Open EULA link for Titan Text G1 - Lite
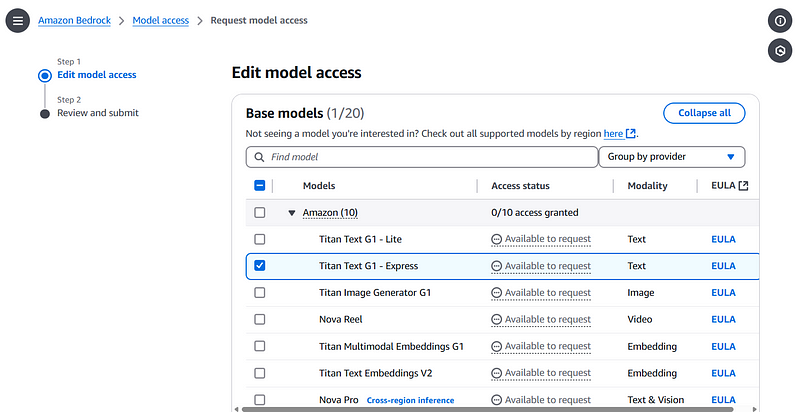800x412 pixels. [723, 239]
